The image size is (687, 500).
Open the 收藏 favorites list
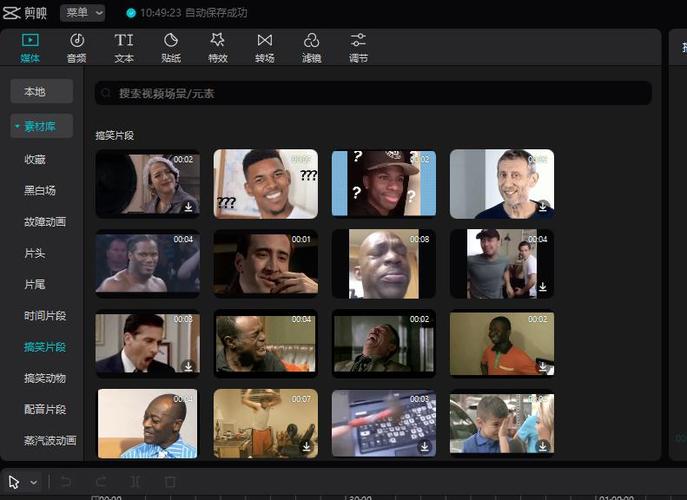(x=35, y=159)
